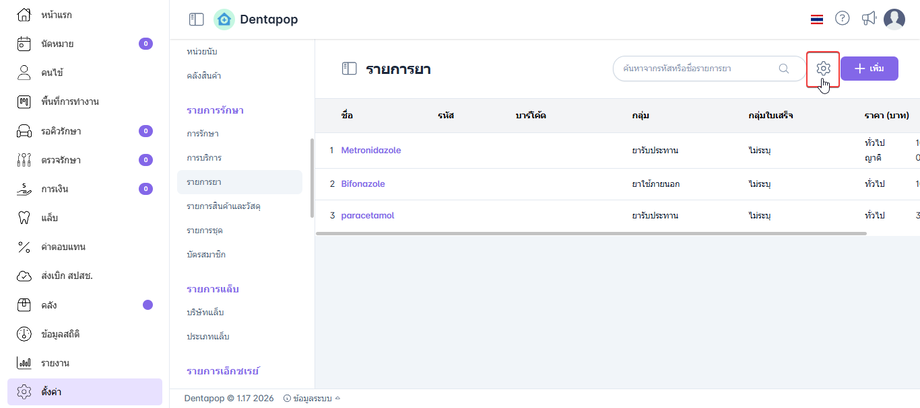
Task: Click the table's horizontal scrollbar
Action: tap(590, 234)
